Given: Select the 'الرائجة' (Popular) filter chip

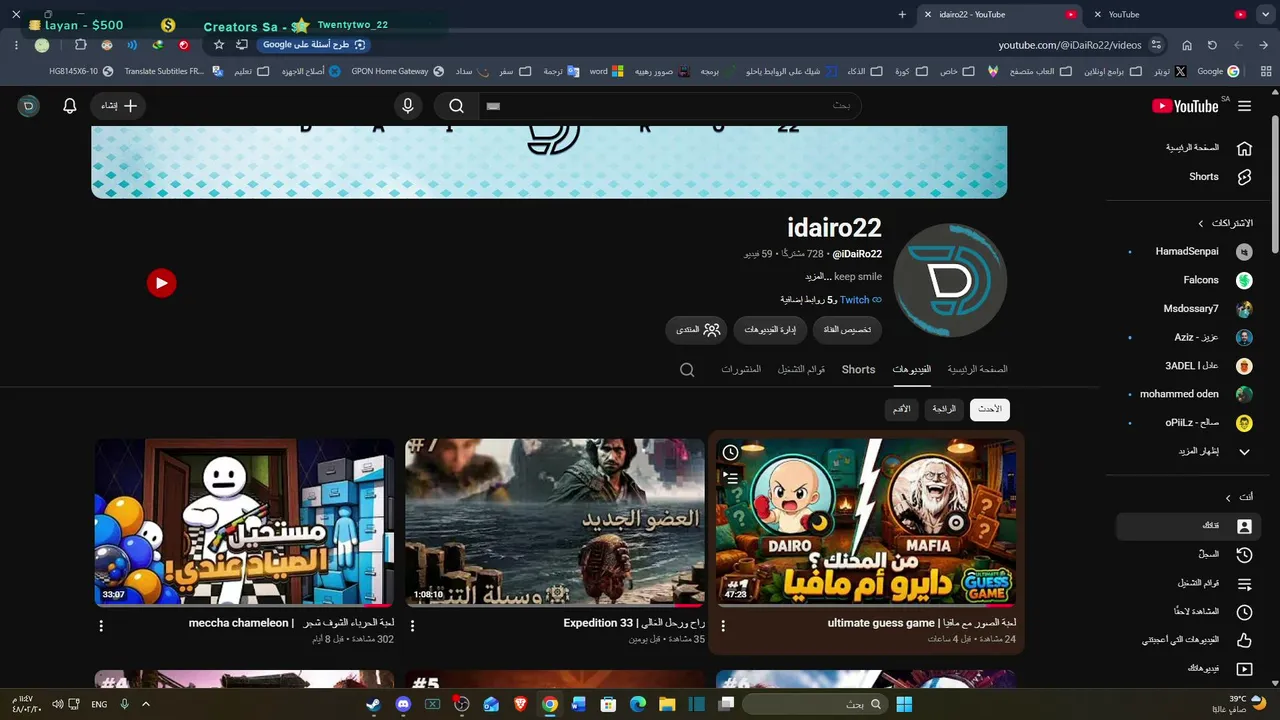Looking at the screenshot, I should tap(944, 409).
